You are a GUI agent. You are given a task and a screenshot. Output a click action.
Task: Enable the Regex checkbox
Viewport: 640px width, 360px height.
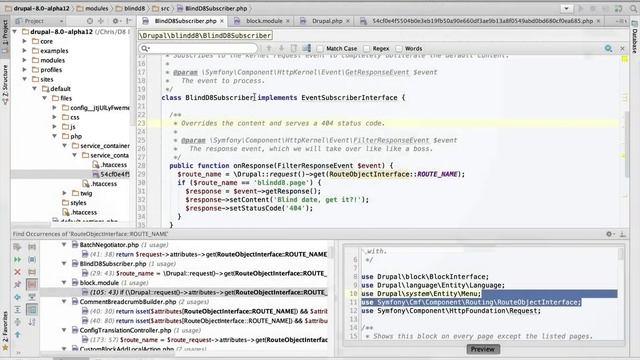pos(367,49)
